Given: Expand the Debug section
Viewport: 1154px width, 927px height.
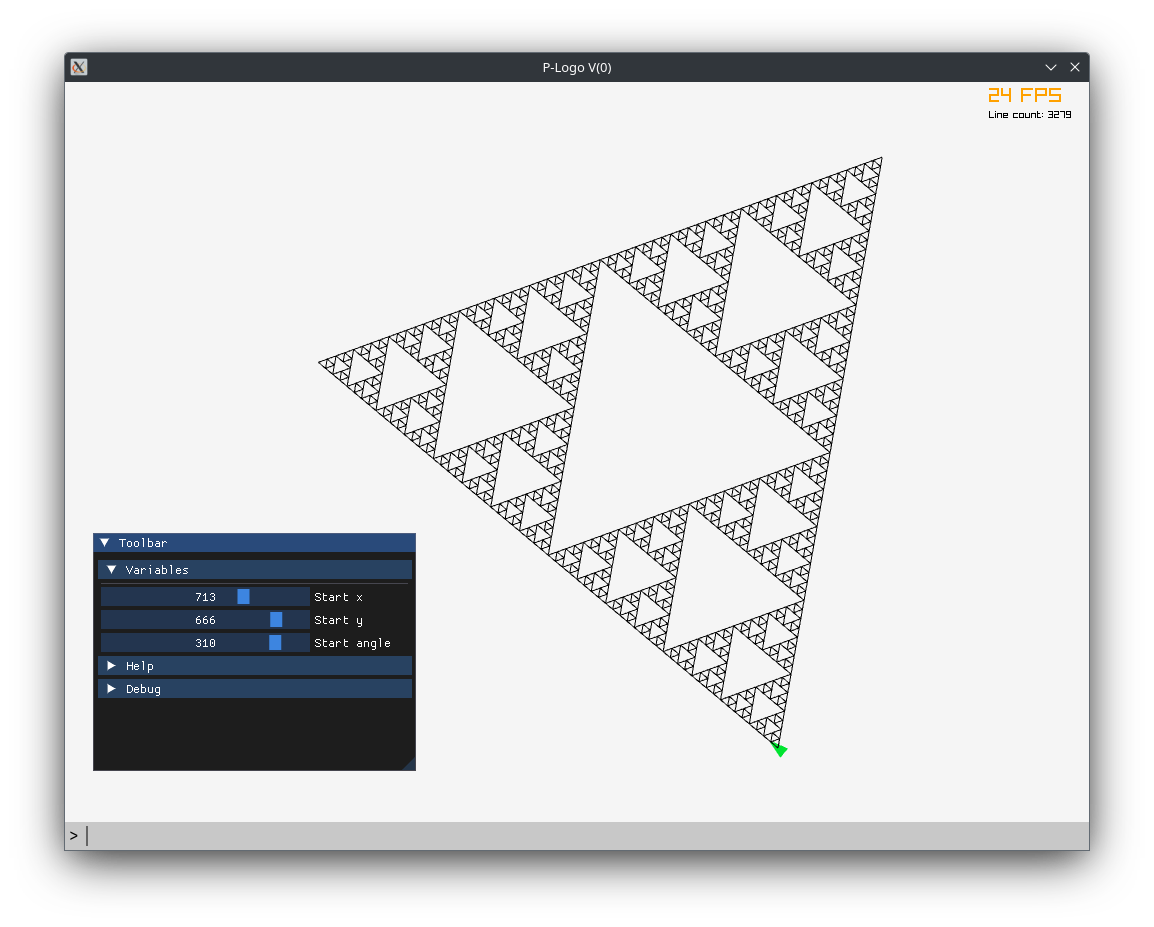Looking at the screenshot, I should (x=255, y=689).
